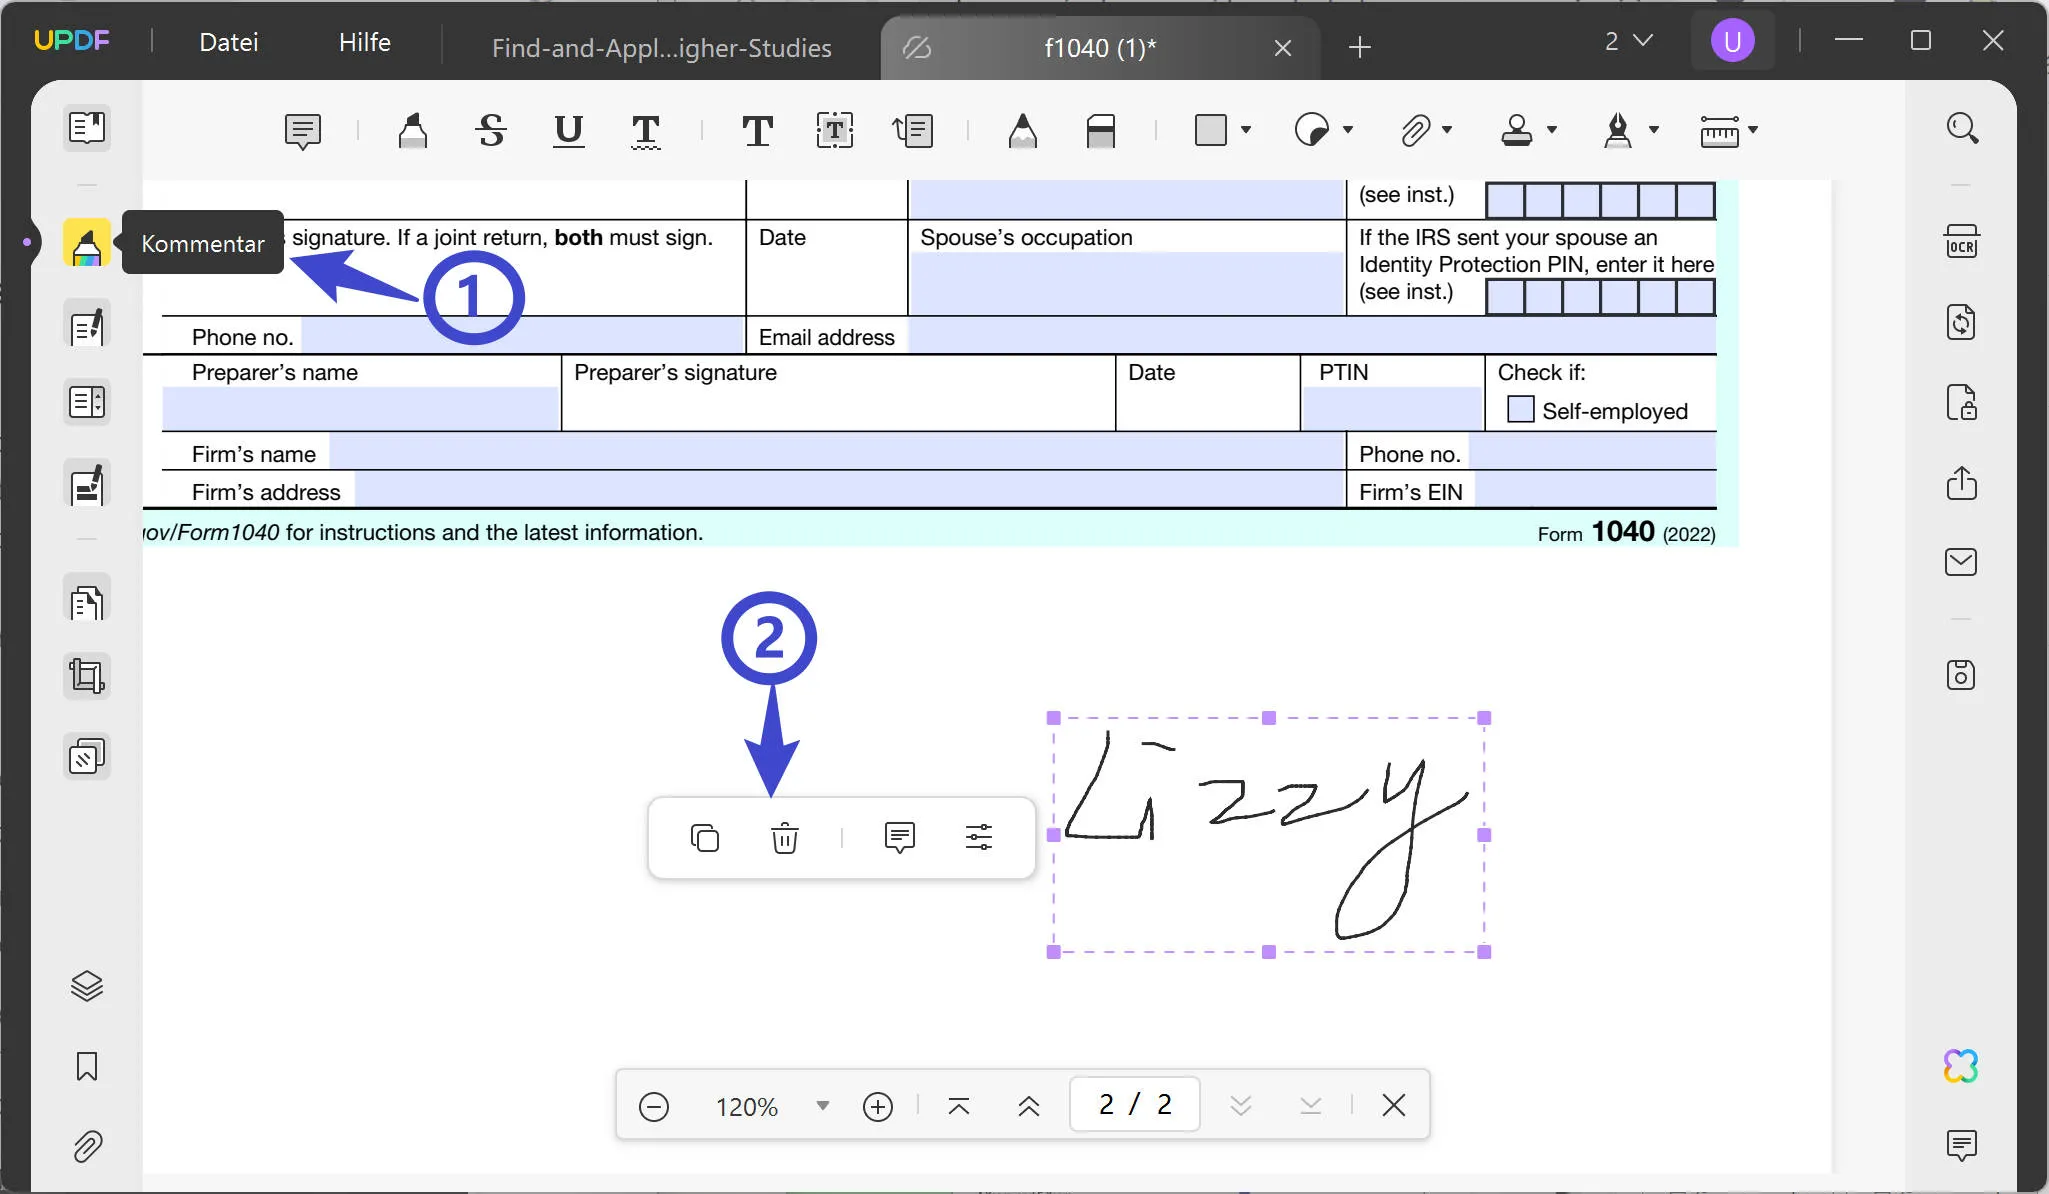
Task: Toggle the Underline annotation tool
Action: tap(567, 131)
